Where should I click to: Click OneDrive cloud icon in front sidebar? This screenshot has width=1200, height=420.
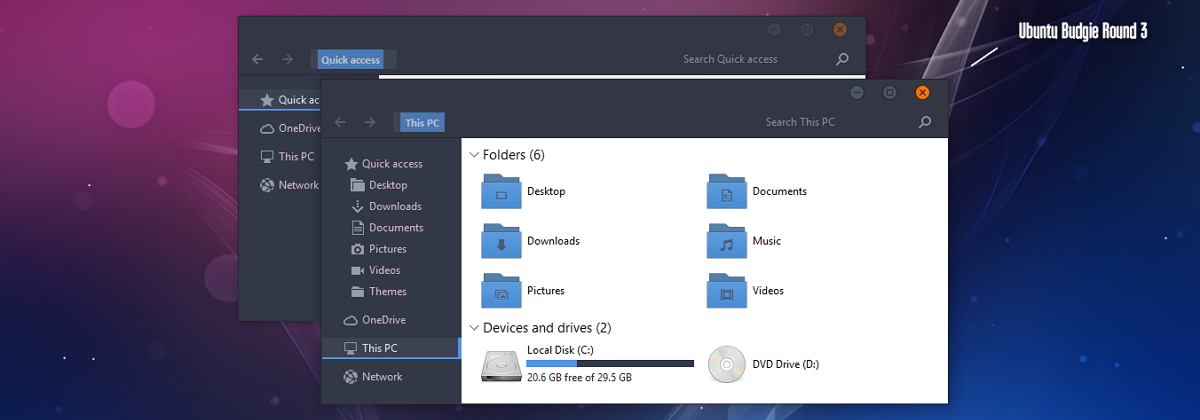[351, 320]
